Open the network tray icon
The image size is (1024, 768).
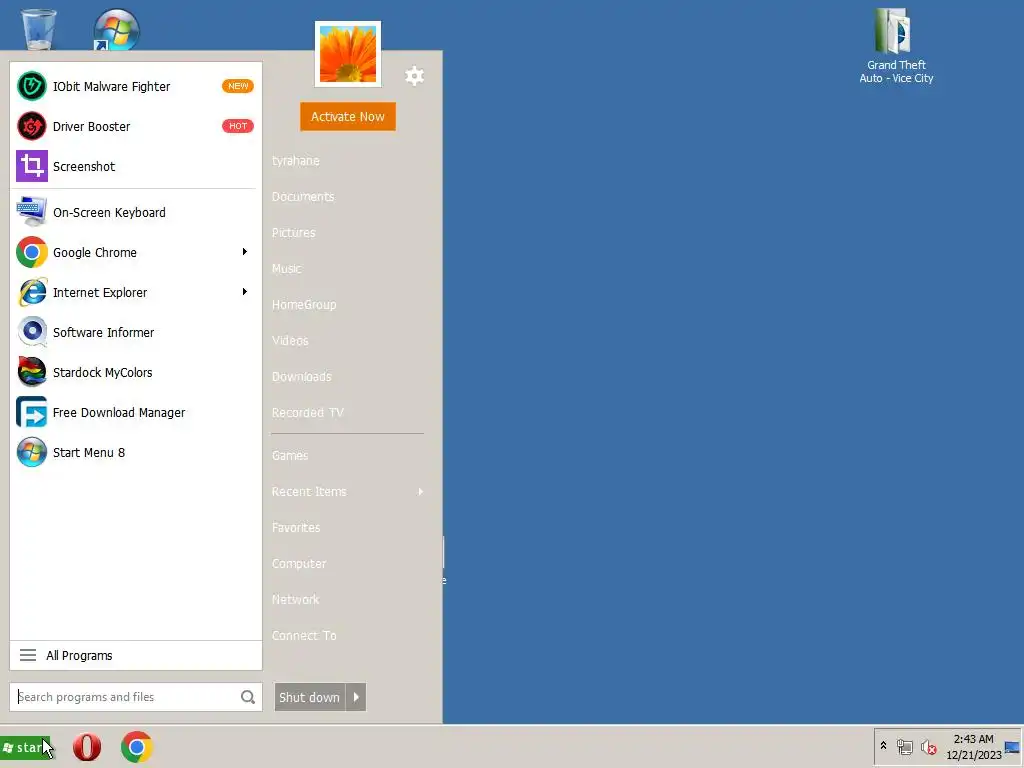coord(904,746)
